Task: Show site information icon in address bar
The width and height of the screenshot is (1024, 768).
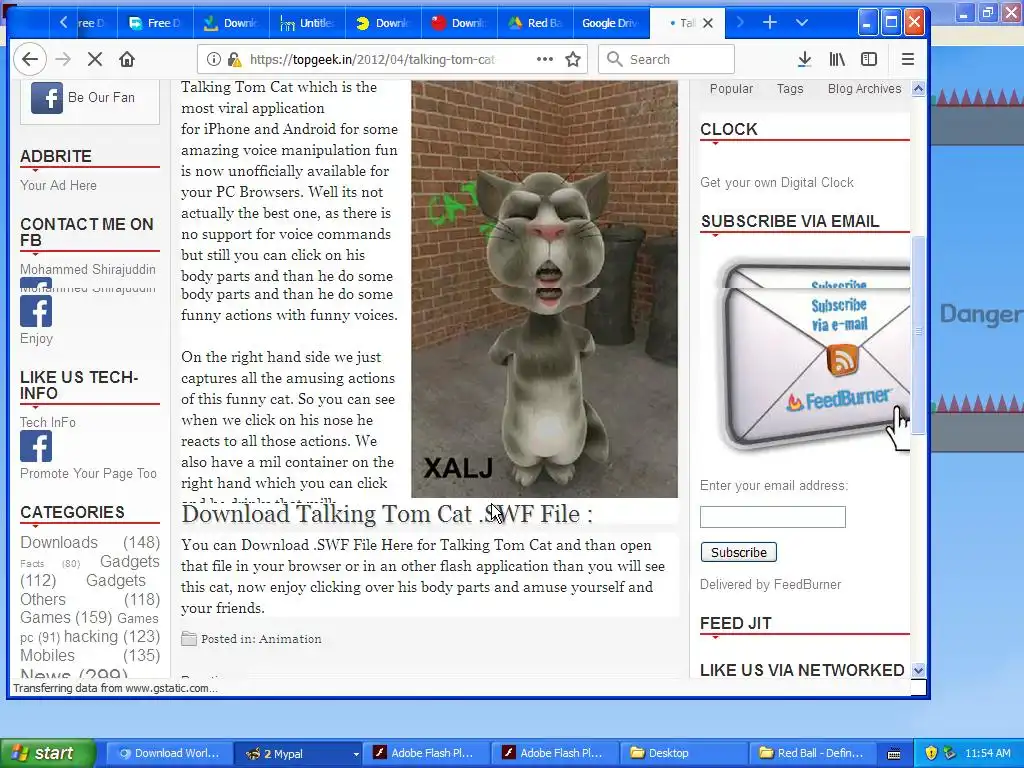Action: coord(214,59)
